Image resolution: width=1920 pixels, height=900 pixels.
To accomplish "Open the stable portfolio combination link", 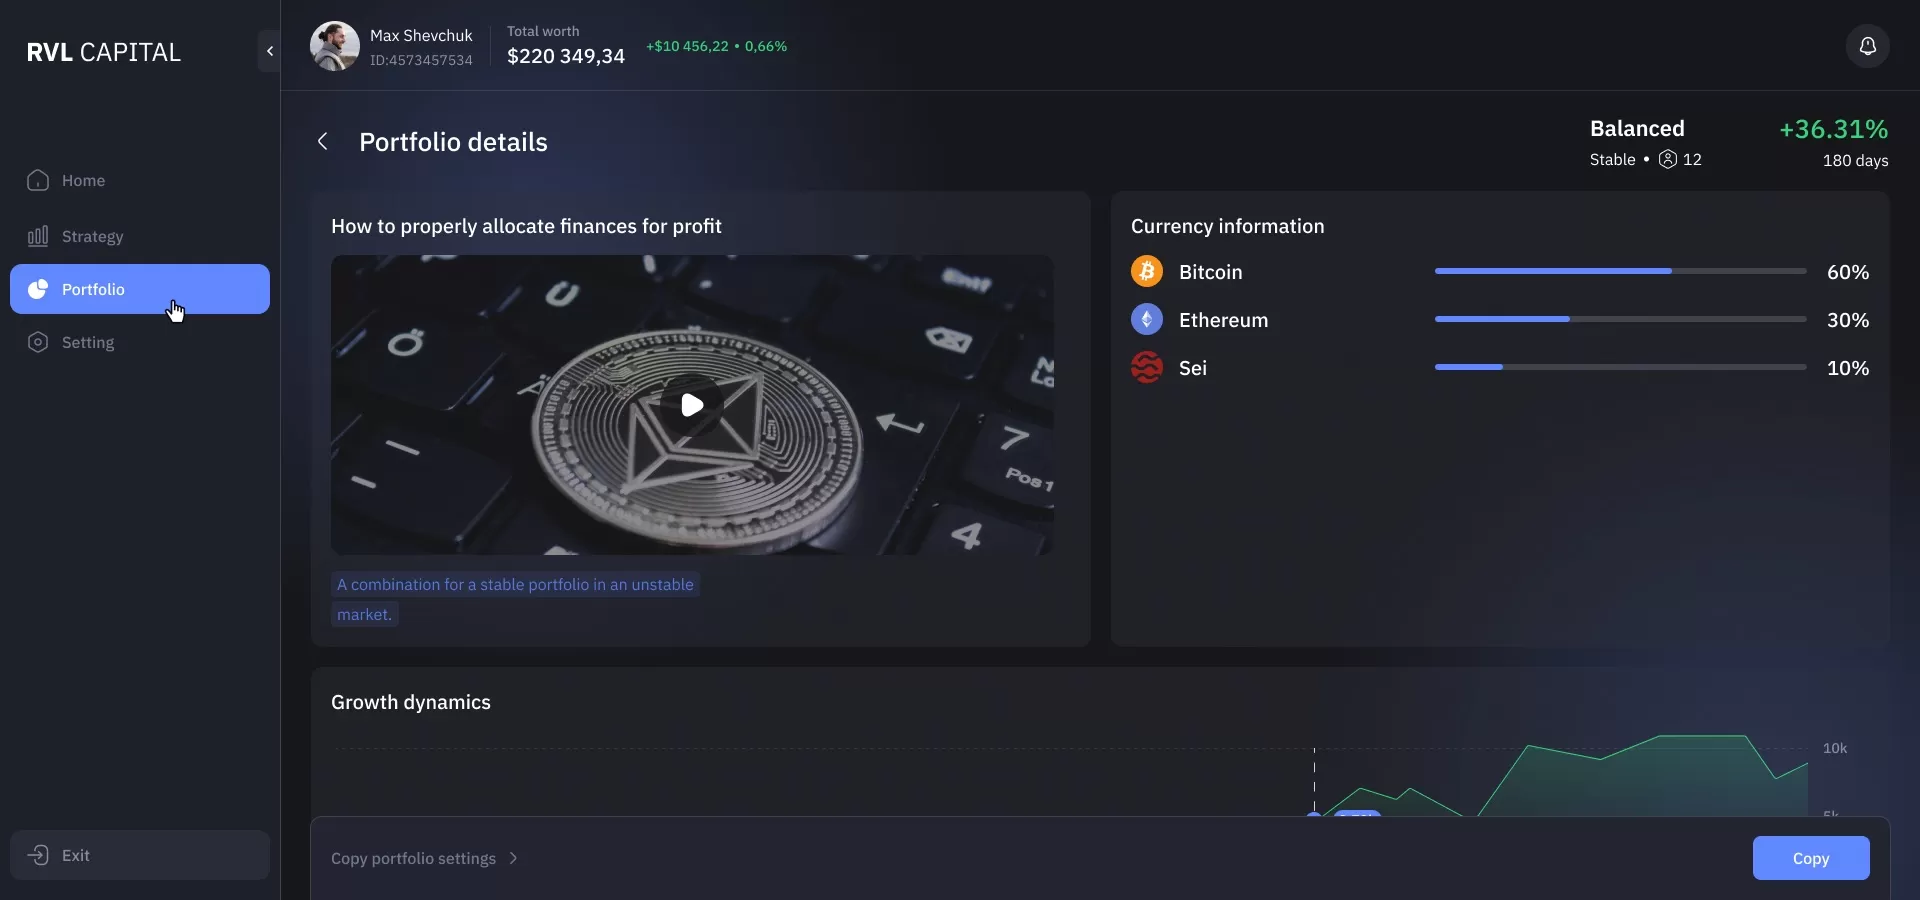I will [x=515, y=584].
